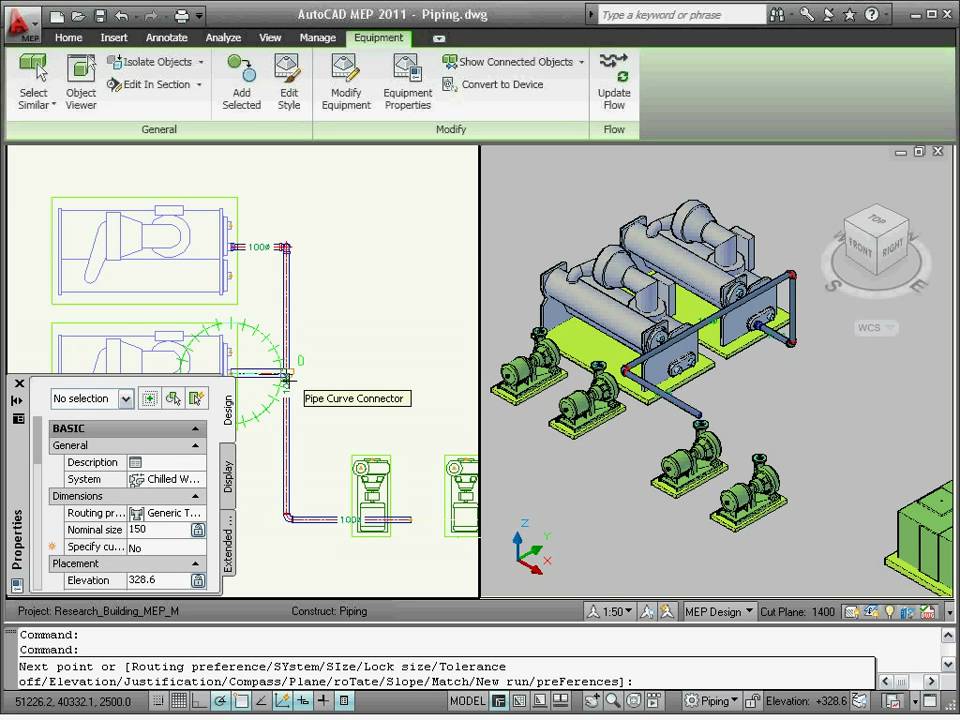
Task: Click the binoculars search icon
Action: [x=777, y=15]
